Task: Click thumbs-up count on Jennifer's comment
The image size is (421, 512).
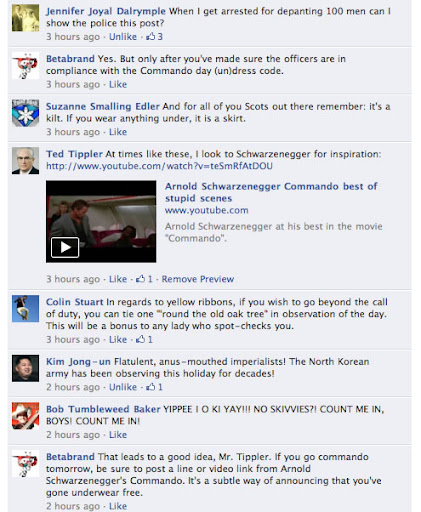Action: (154, 37)
